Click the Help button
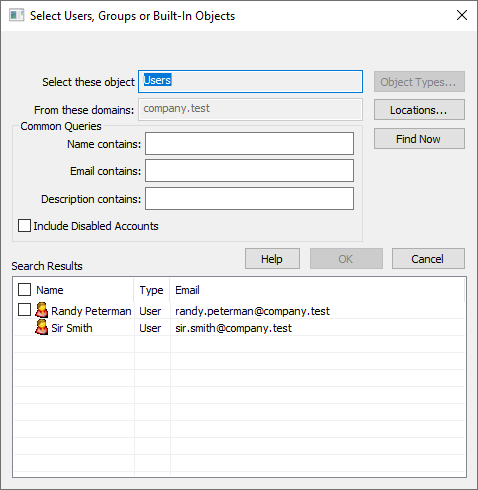This screenshot has height=490, width=478. (x=272, y=259)
